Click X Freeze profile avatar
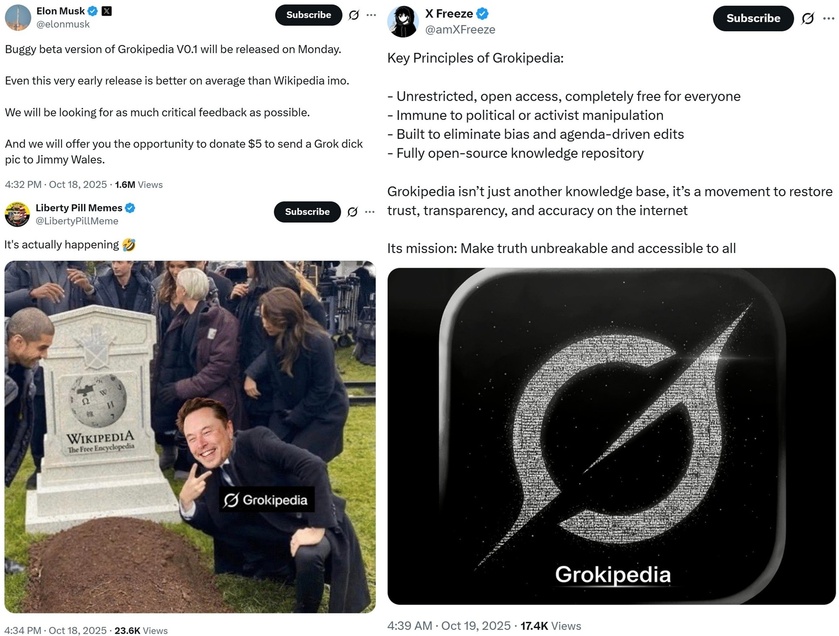The image size is (839, 636). [402, 21]
